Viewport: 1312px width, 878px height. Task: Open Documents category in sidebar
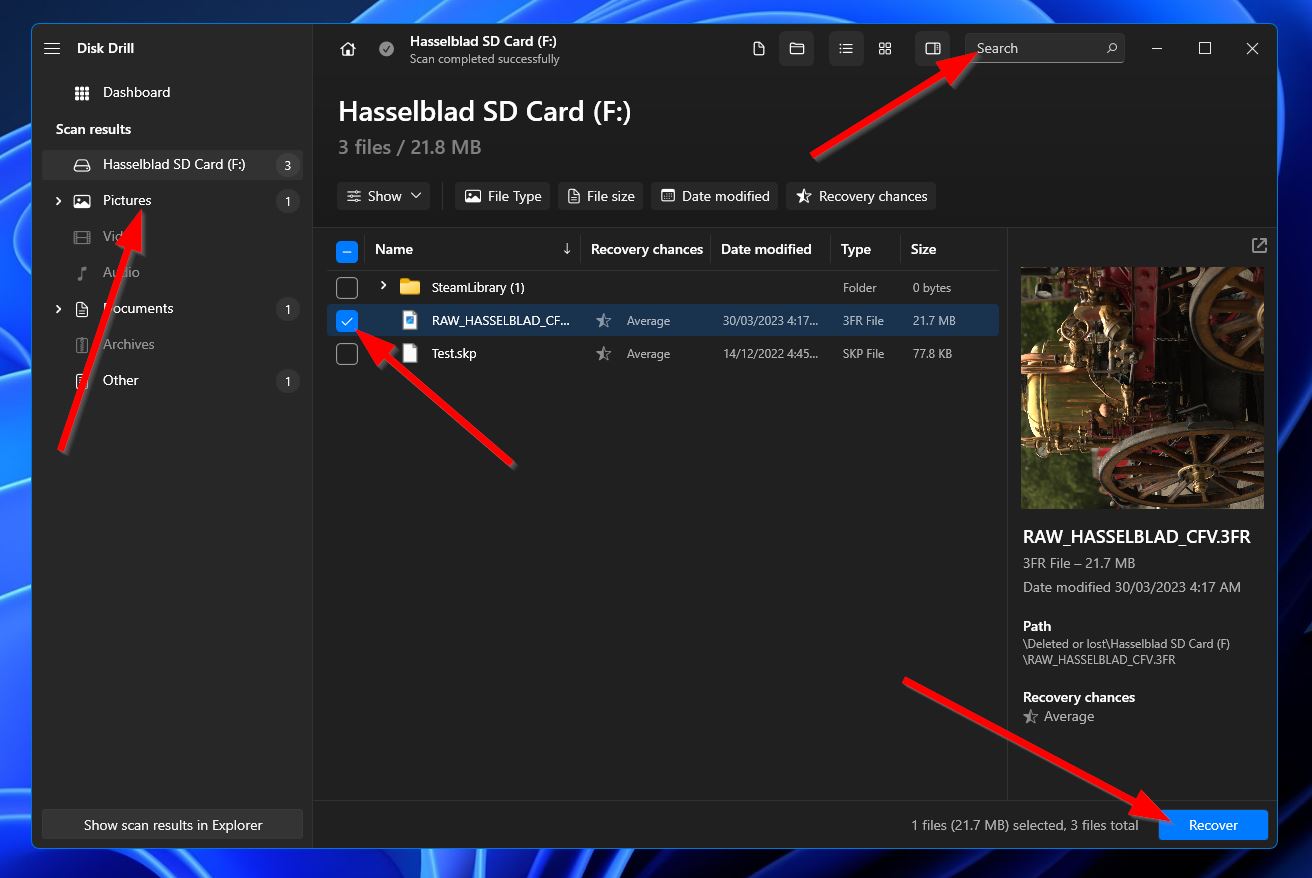coord(138,309)
